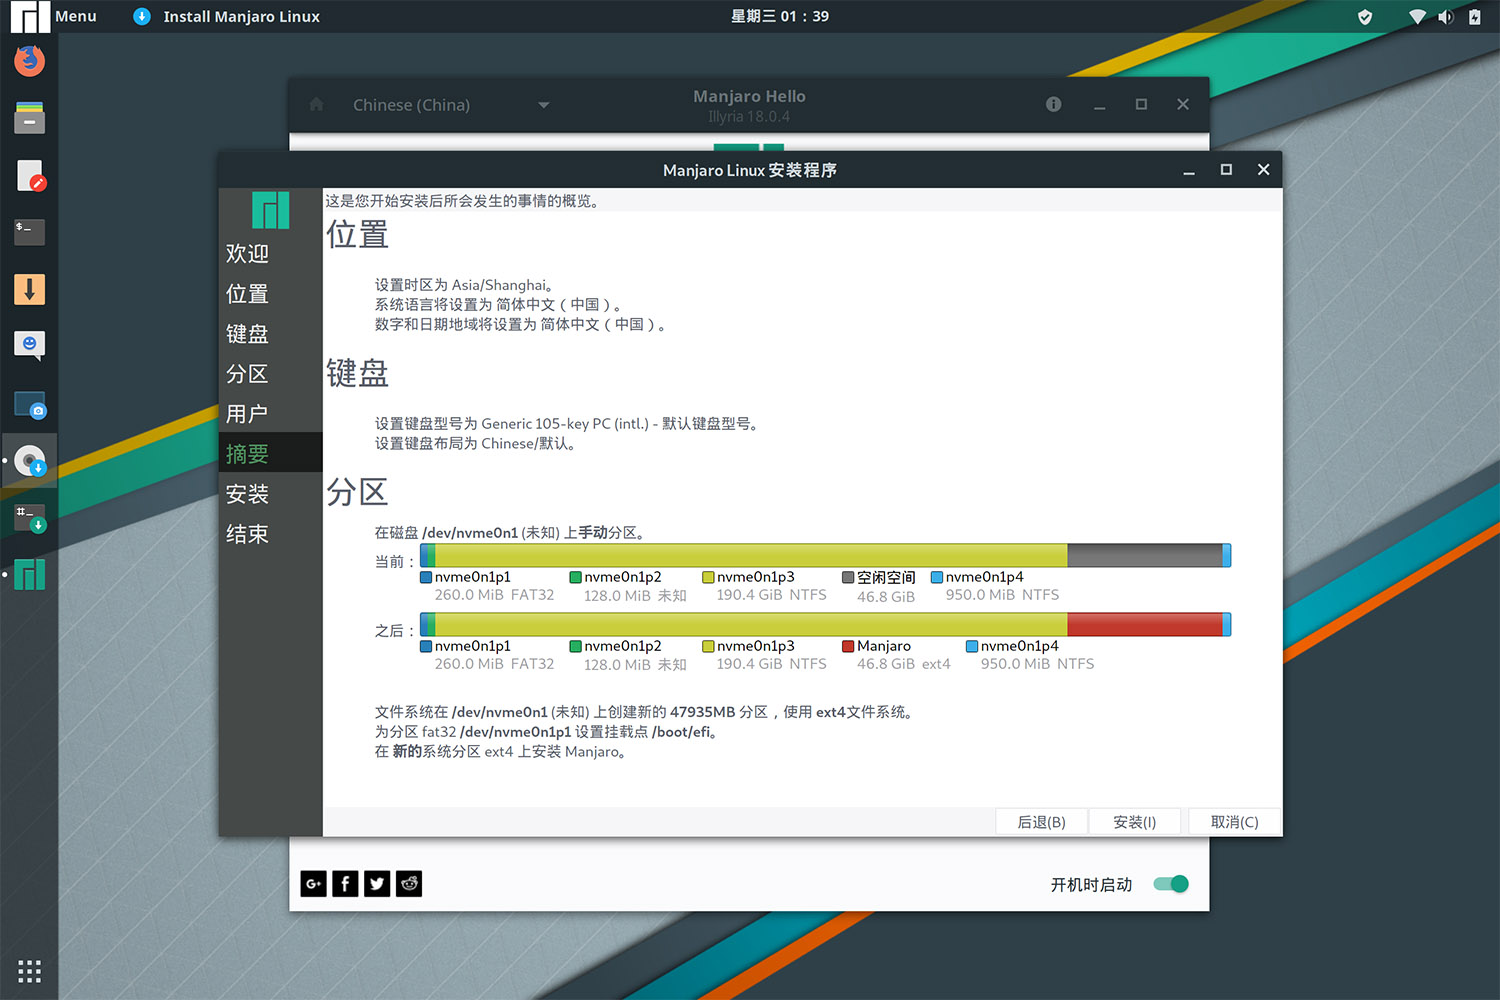Click the 后退(B) button in the installer
This screenshot has width=1500, height=1000.
click(1041, 821)
